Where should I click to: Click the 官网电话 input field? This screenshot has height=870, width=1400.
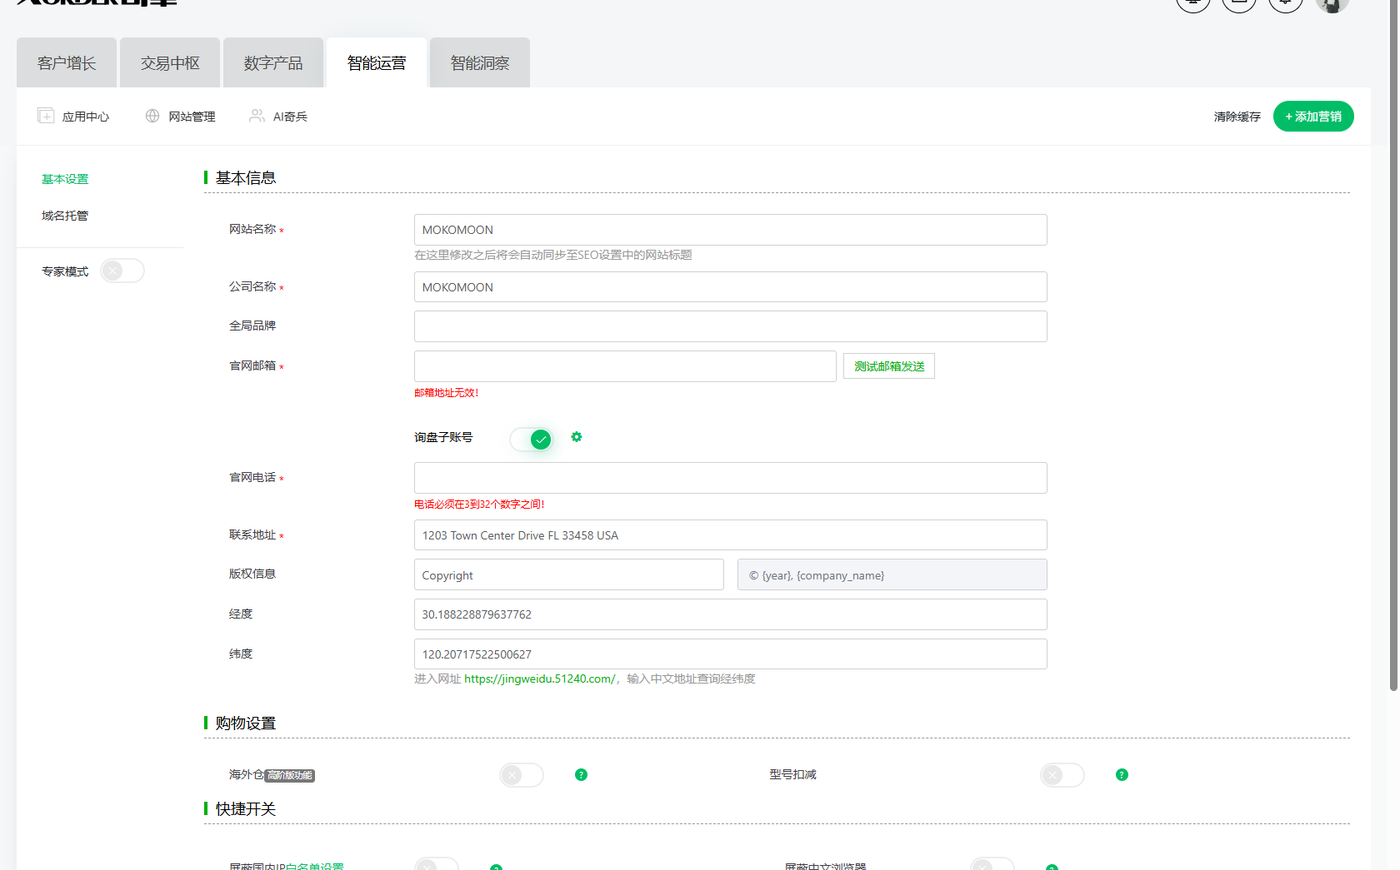(x=731, y=478)
